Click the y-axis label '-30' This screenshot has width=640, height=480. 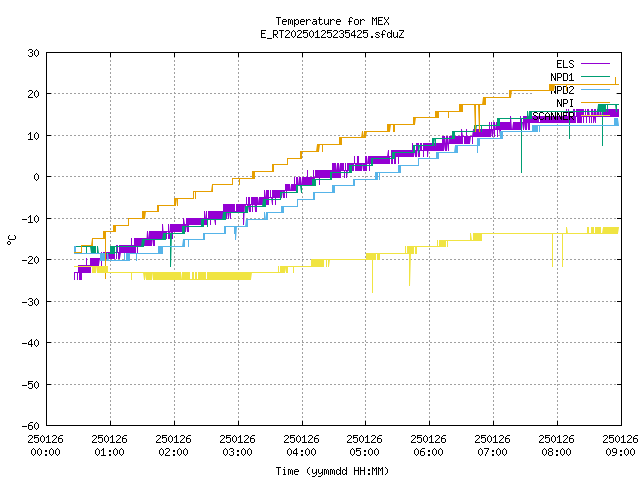tap(31, 302)
